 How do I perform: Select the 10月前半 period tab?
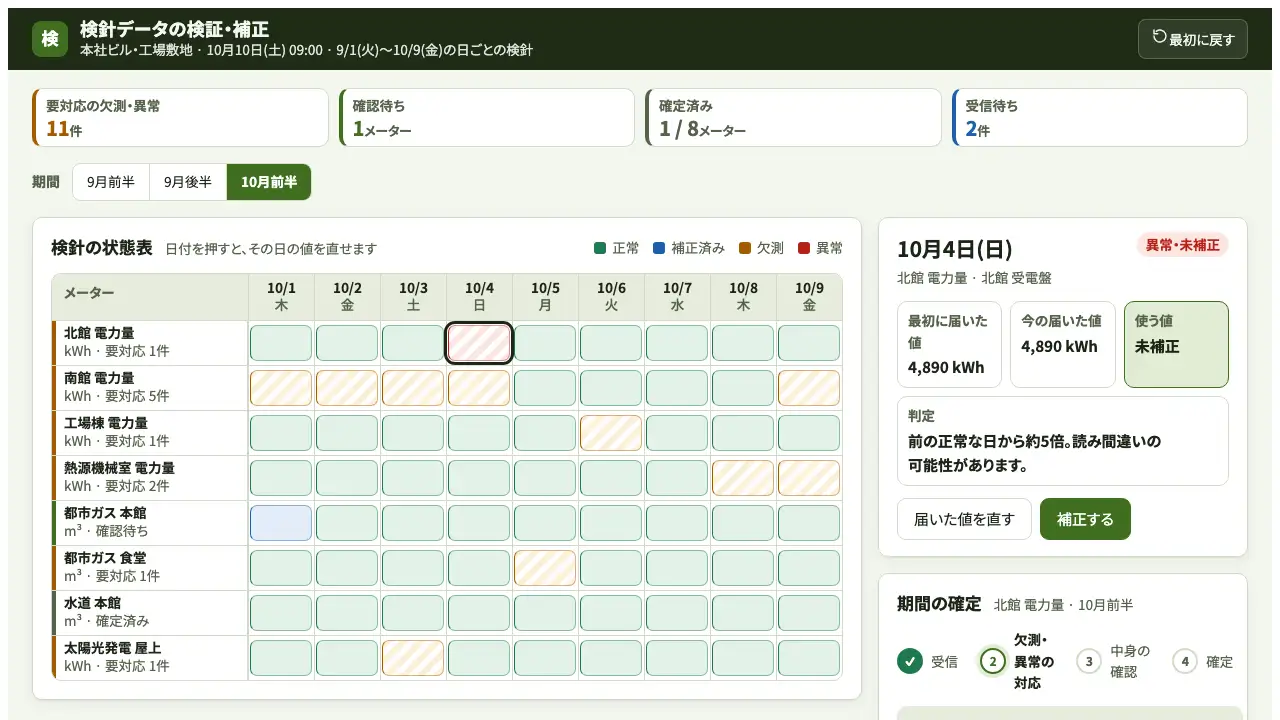(269, 182)
